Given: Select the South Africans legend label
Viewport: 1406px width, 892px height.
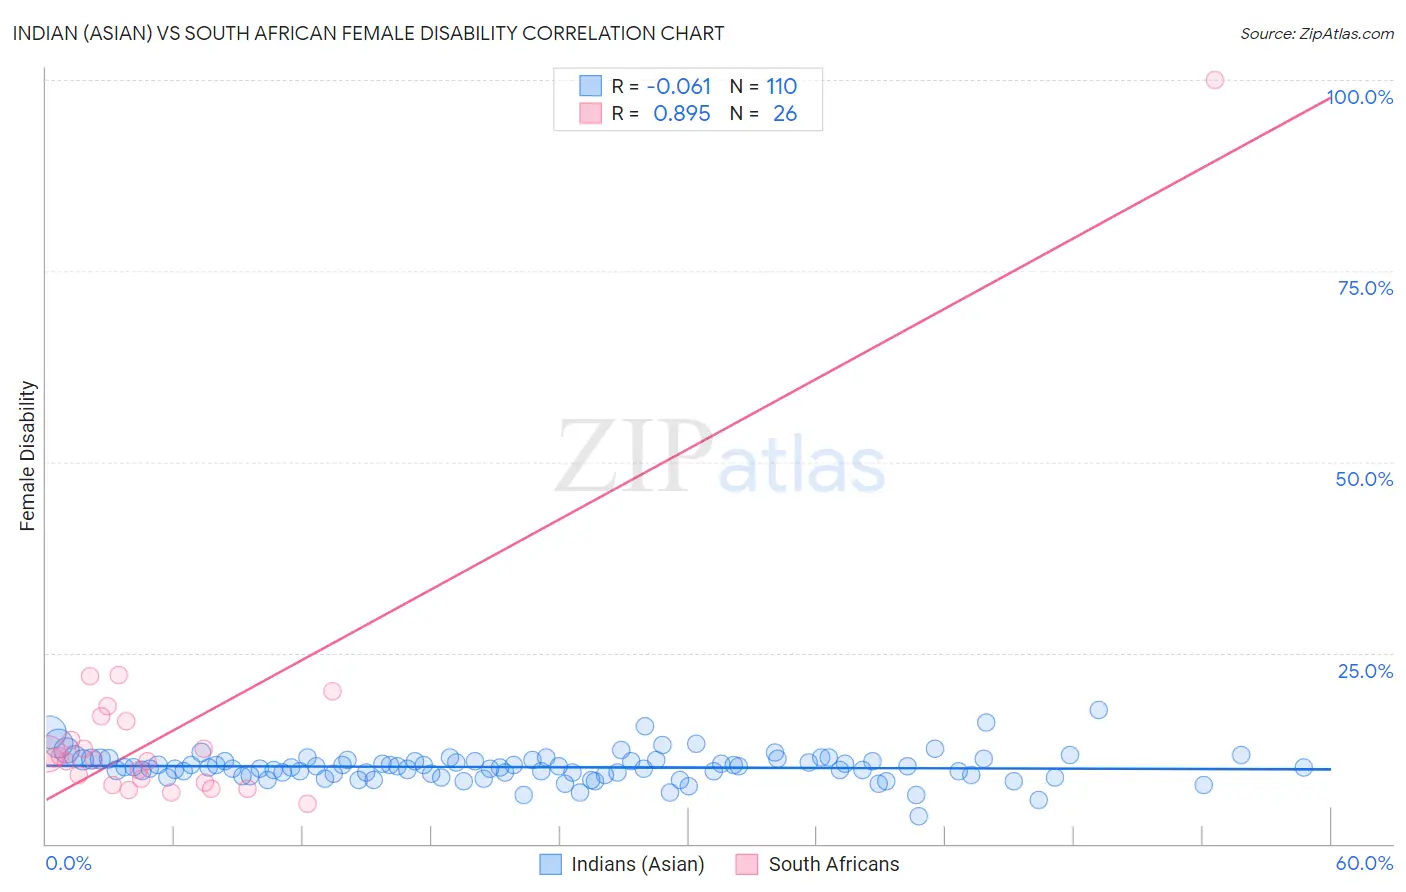Looking at the screenshot, I should (x=834, y=864).
